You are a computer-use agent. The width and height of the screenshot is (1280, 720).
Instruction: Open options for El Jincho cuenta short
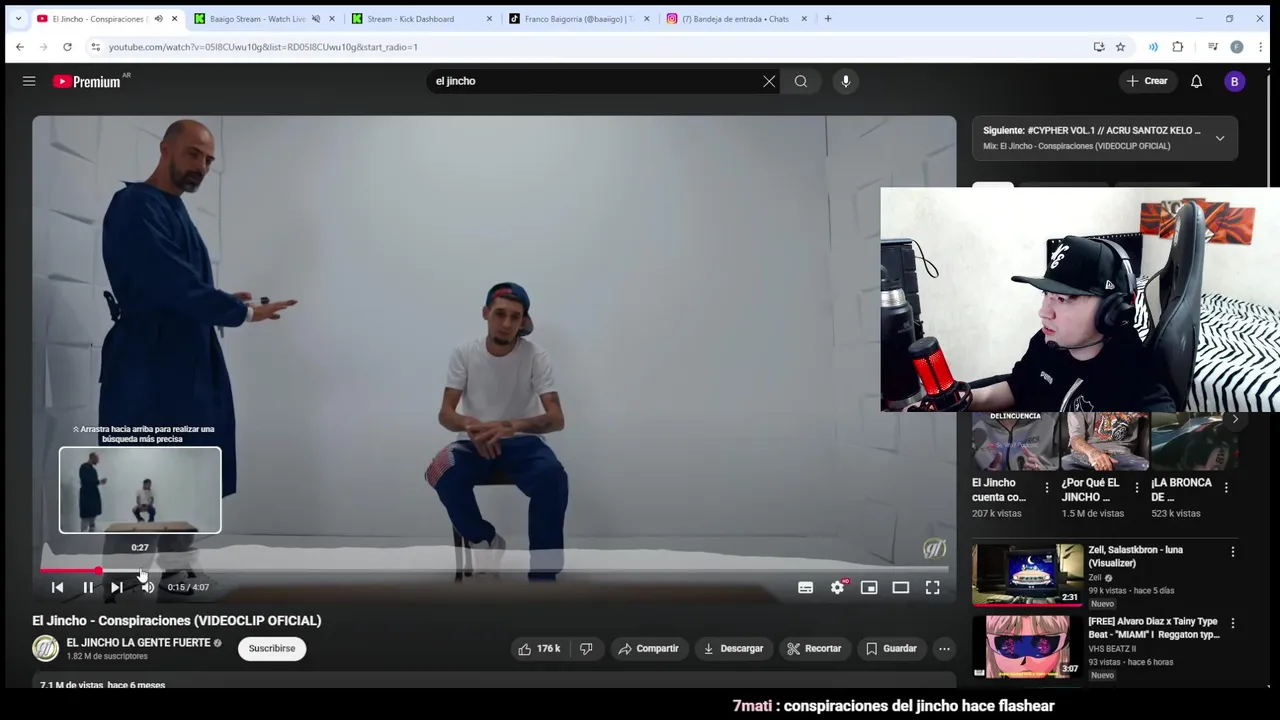(1047, 488)
